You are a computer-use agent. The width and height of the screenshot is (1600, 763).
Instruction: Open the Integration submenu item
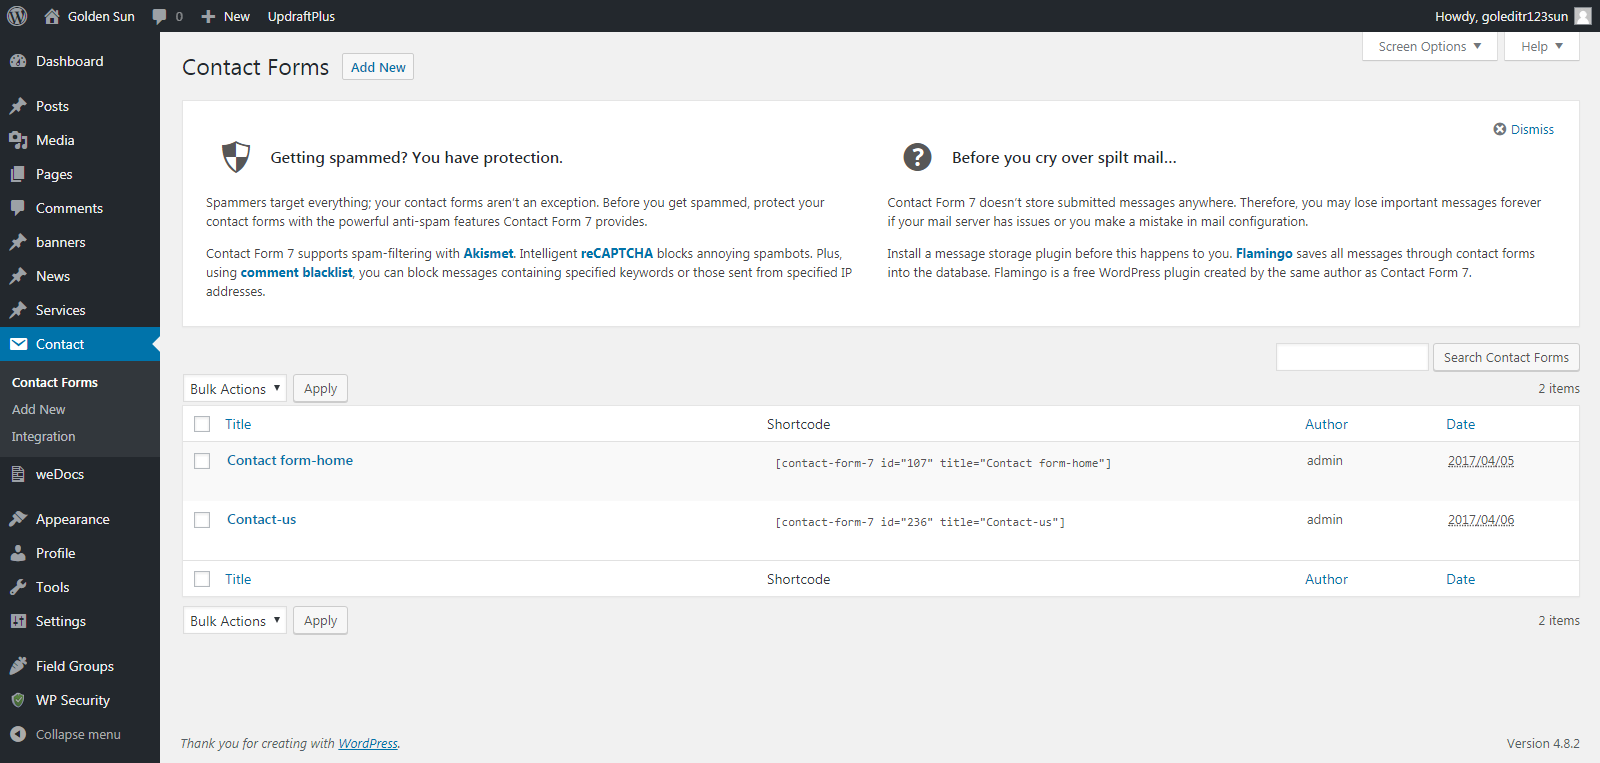(43, 437)
